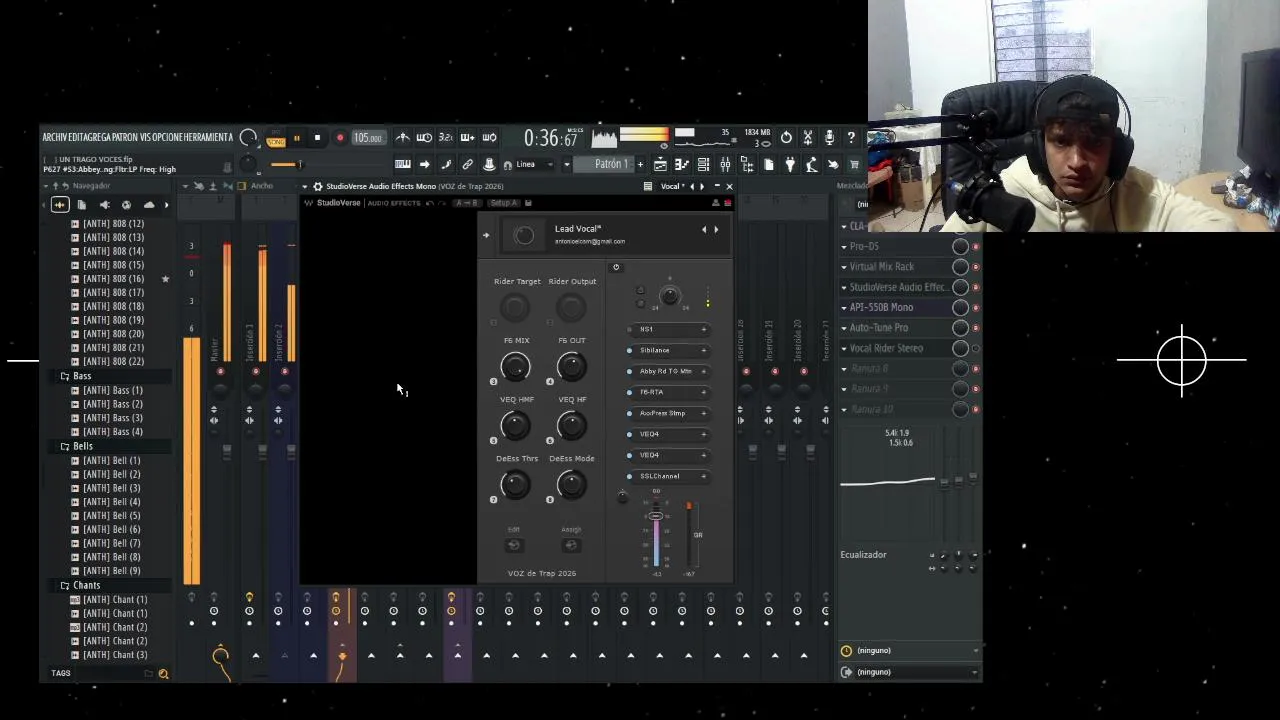The height and width of the screenshot is (720, 1280).
Task: Expand the SSLChannel plugin plus
Action: [x=703, y=476]
